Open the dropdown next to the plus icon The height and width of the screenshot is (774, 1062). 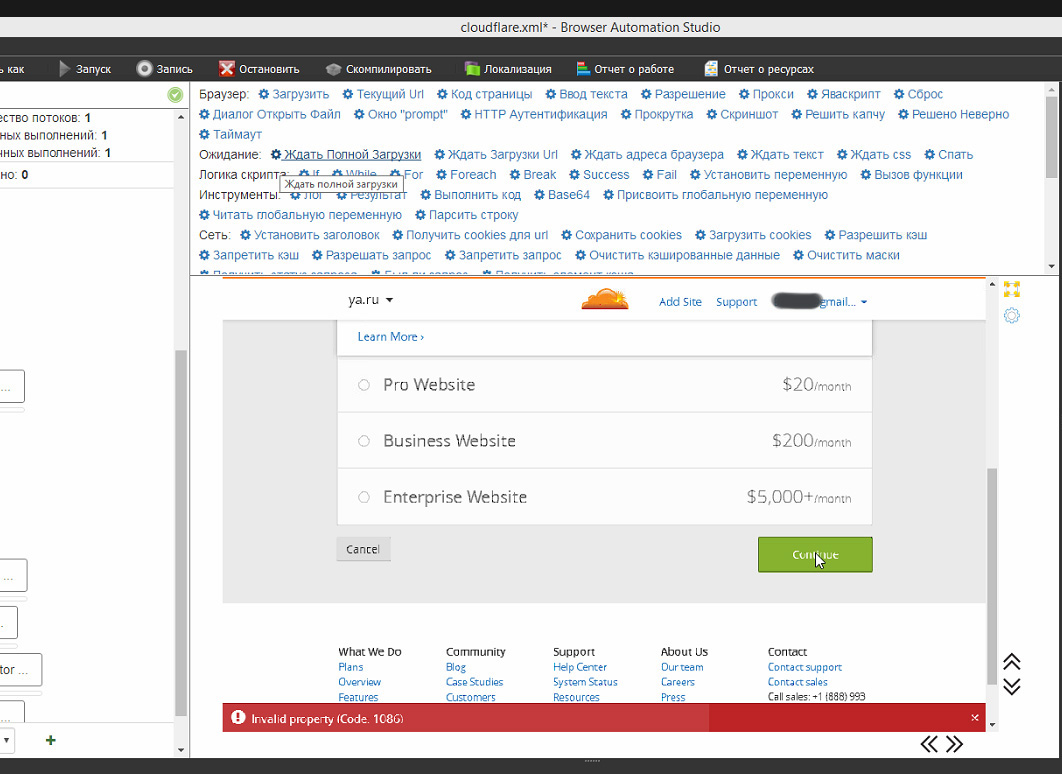[x=6, y=740]
